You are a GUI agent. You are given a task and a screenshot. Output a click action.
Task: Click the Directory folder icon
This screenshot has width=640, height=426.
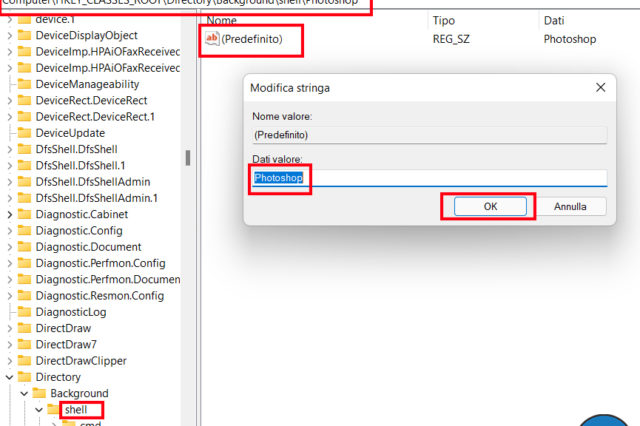tap(24, 377)
